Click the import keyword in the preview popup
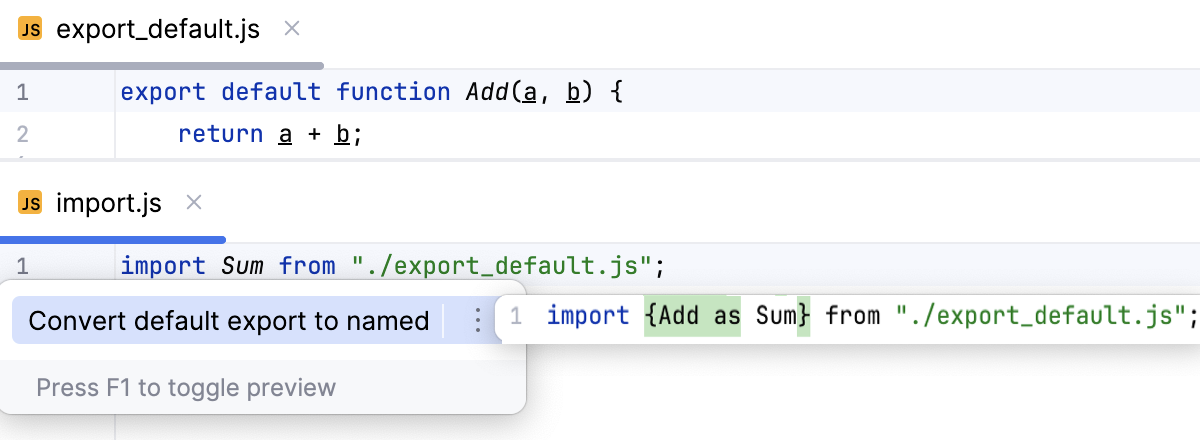 coord(589,317)
